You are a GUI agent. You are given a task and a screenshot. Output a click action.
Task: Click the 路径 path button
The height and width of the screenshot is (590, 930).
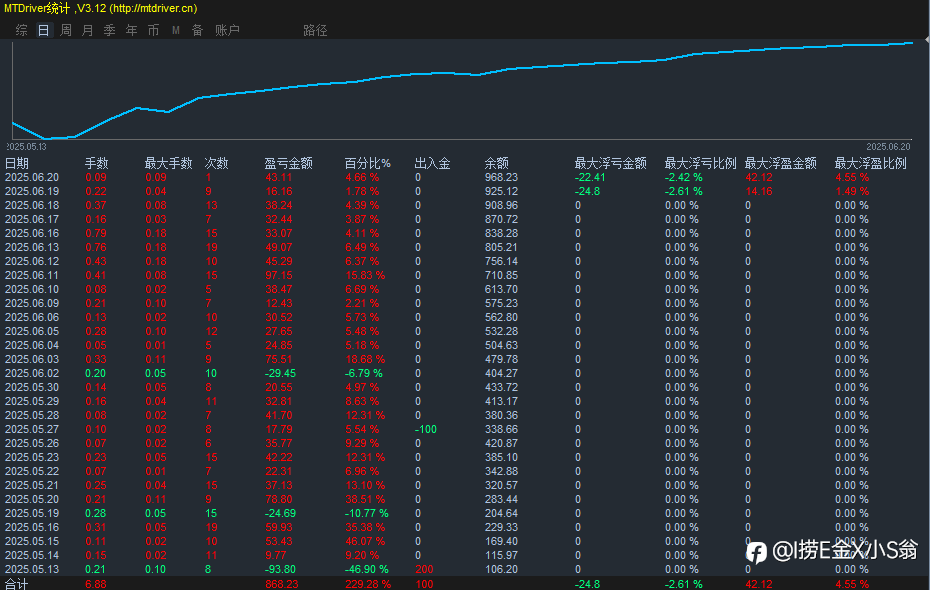(315, 30)
